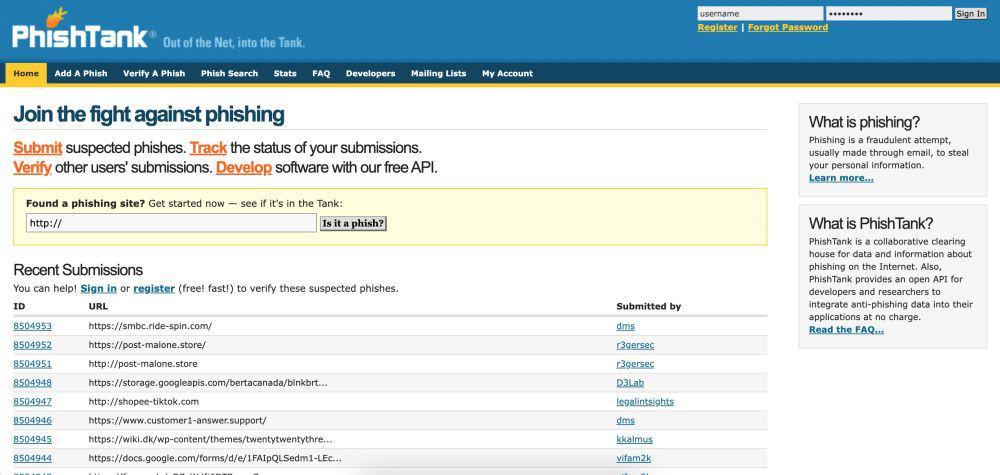Open submitter r3gersec for http://post-malone.store
The image size is (1000, 475).
click(x=635, y=364)
